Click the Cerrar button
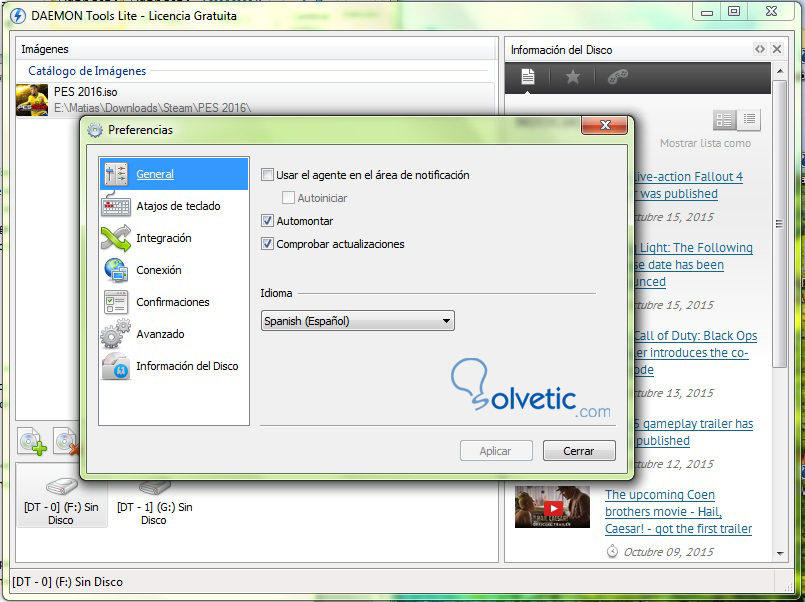 [x=579, y=451]
